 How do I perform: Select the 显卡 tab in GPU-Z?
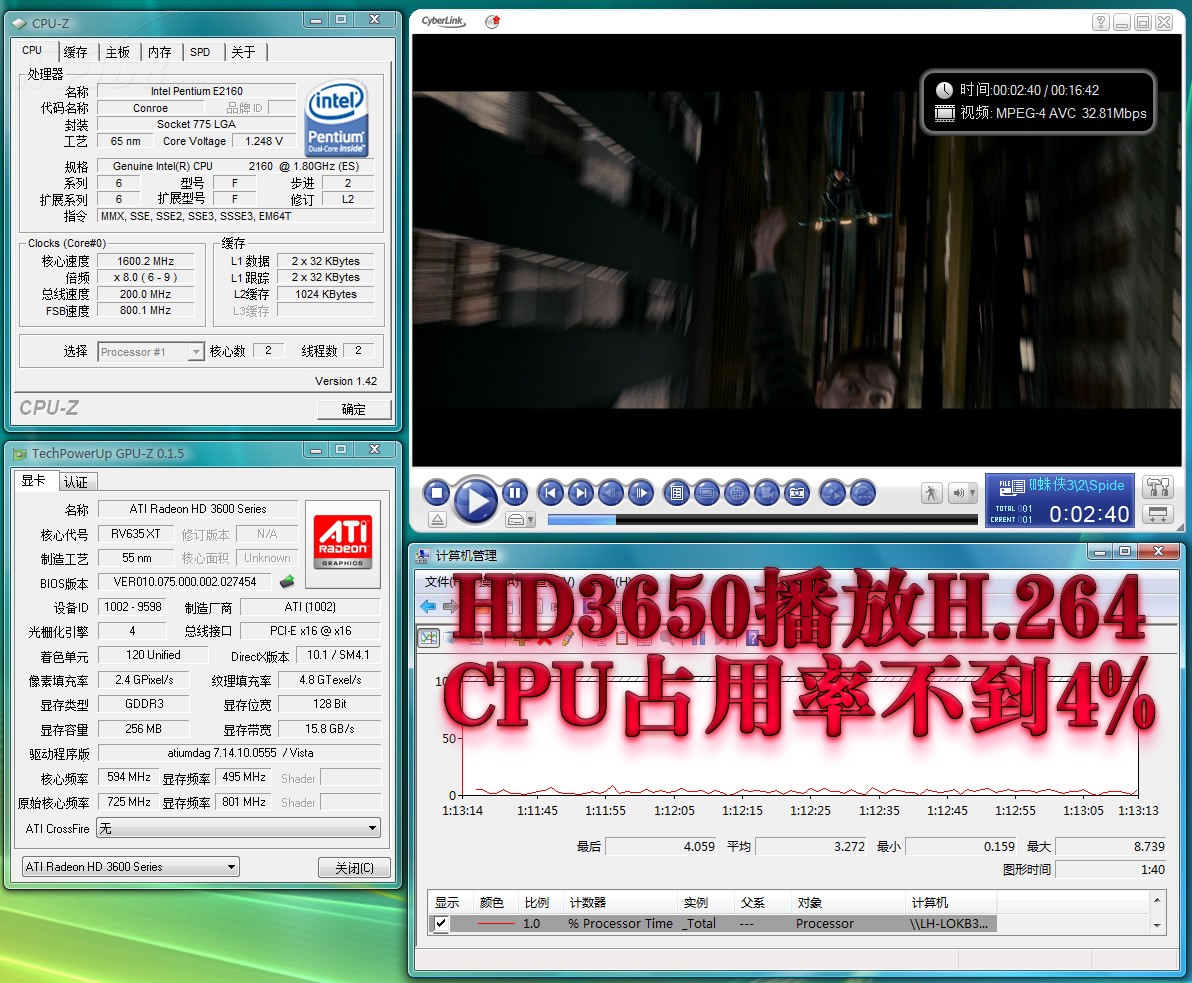(x=34, y=480)
